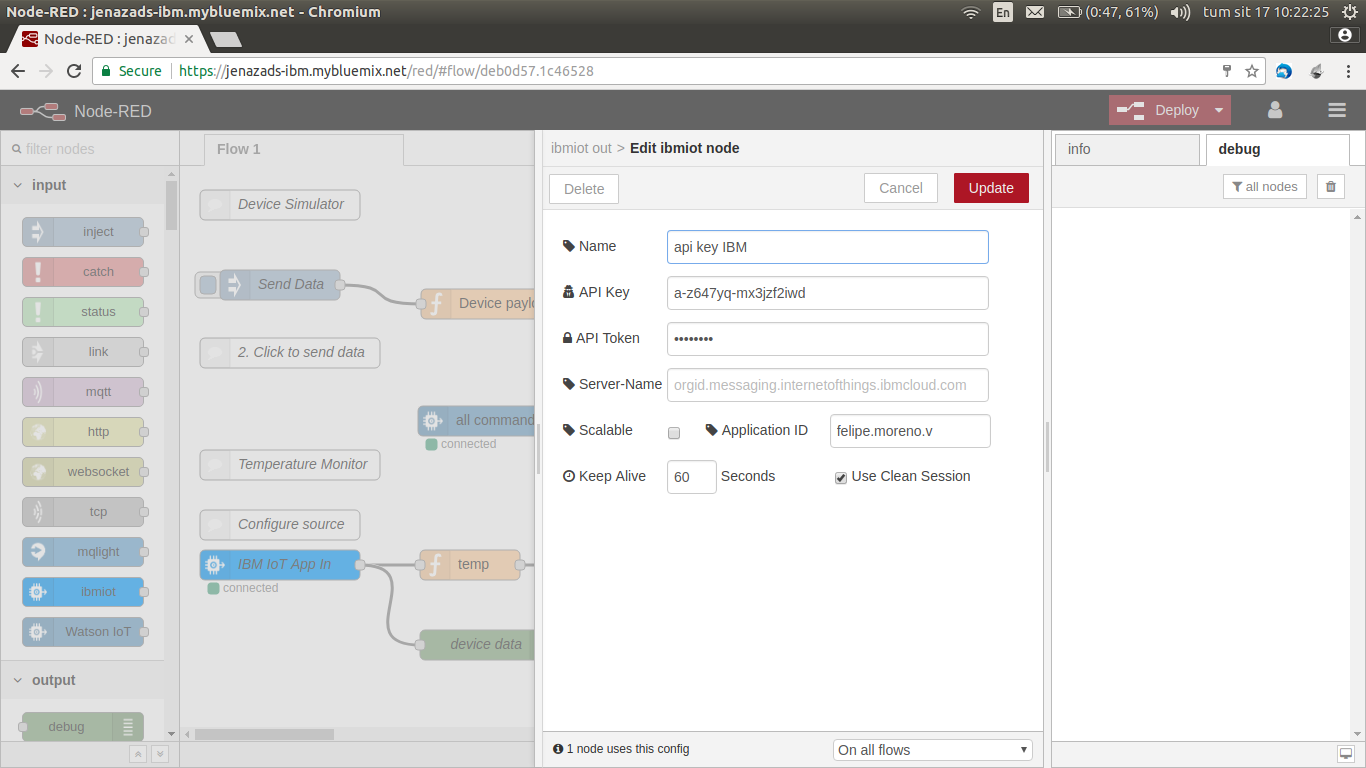Click the Name input field
Viewport: 1366px width, 768px height.
tap(828, 247)
